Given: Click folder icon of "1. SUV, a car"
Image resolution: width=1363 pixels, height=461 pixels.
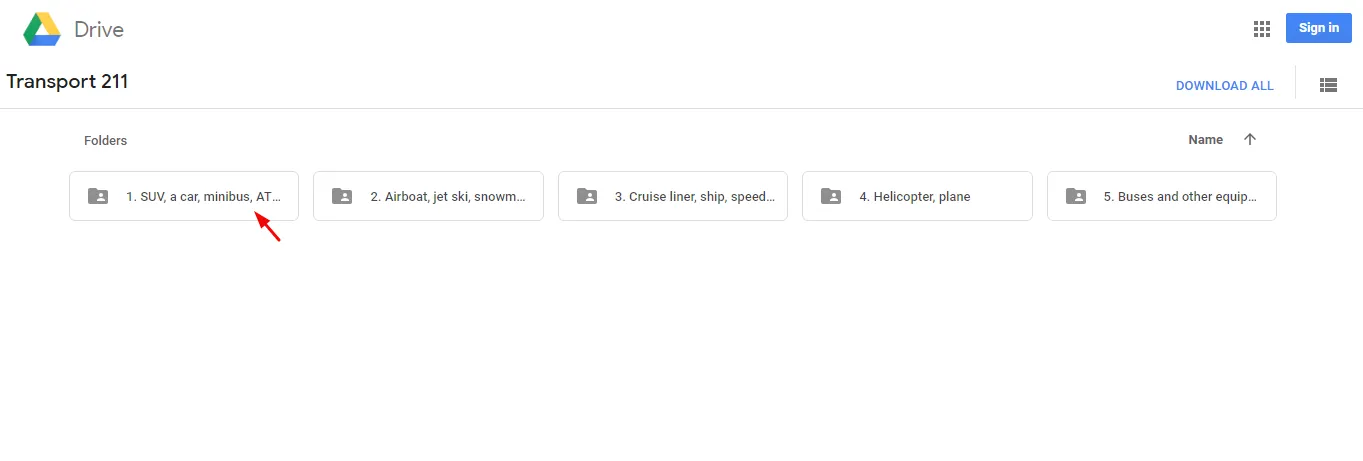Looking at the screenshot, I should click(97, 196).
